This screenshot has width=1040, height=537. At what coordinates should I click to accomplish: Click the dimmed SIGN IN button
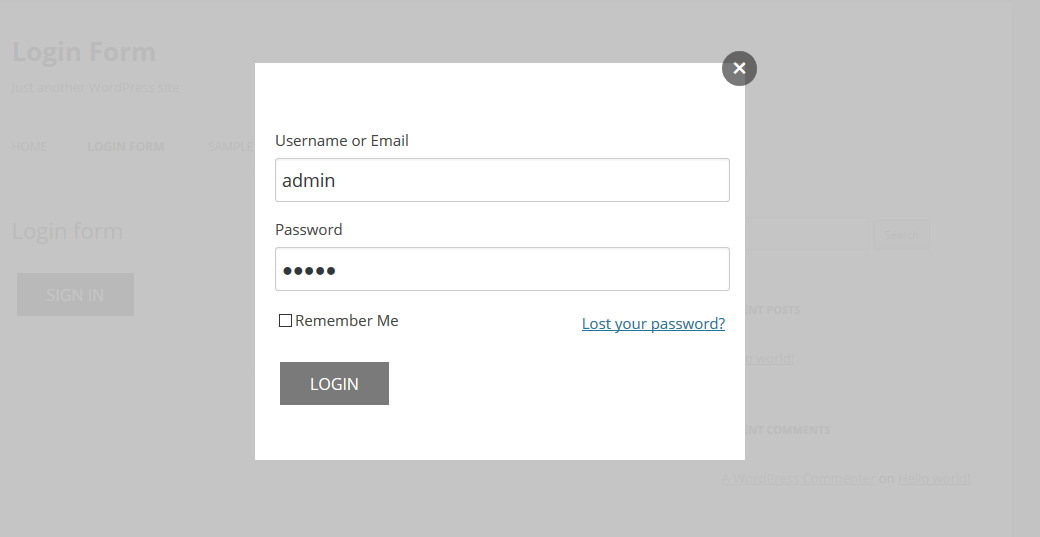tap(75, 294)
